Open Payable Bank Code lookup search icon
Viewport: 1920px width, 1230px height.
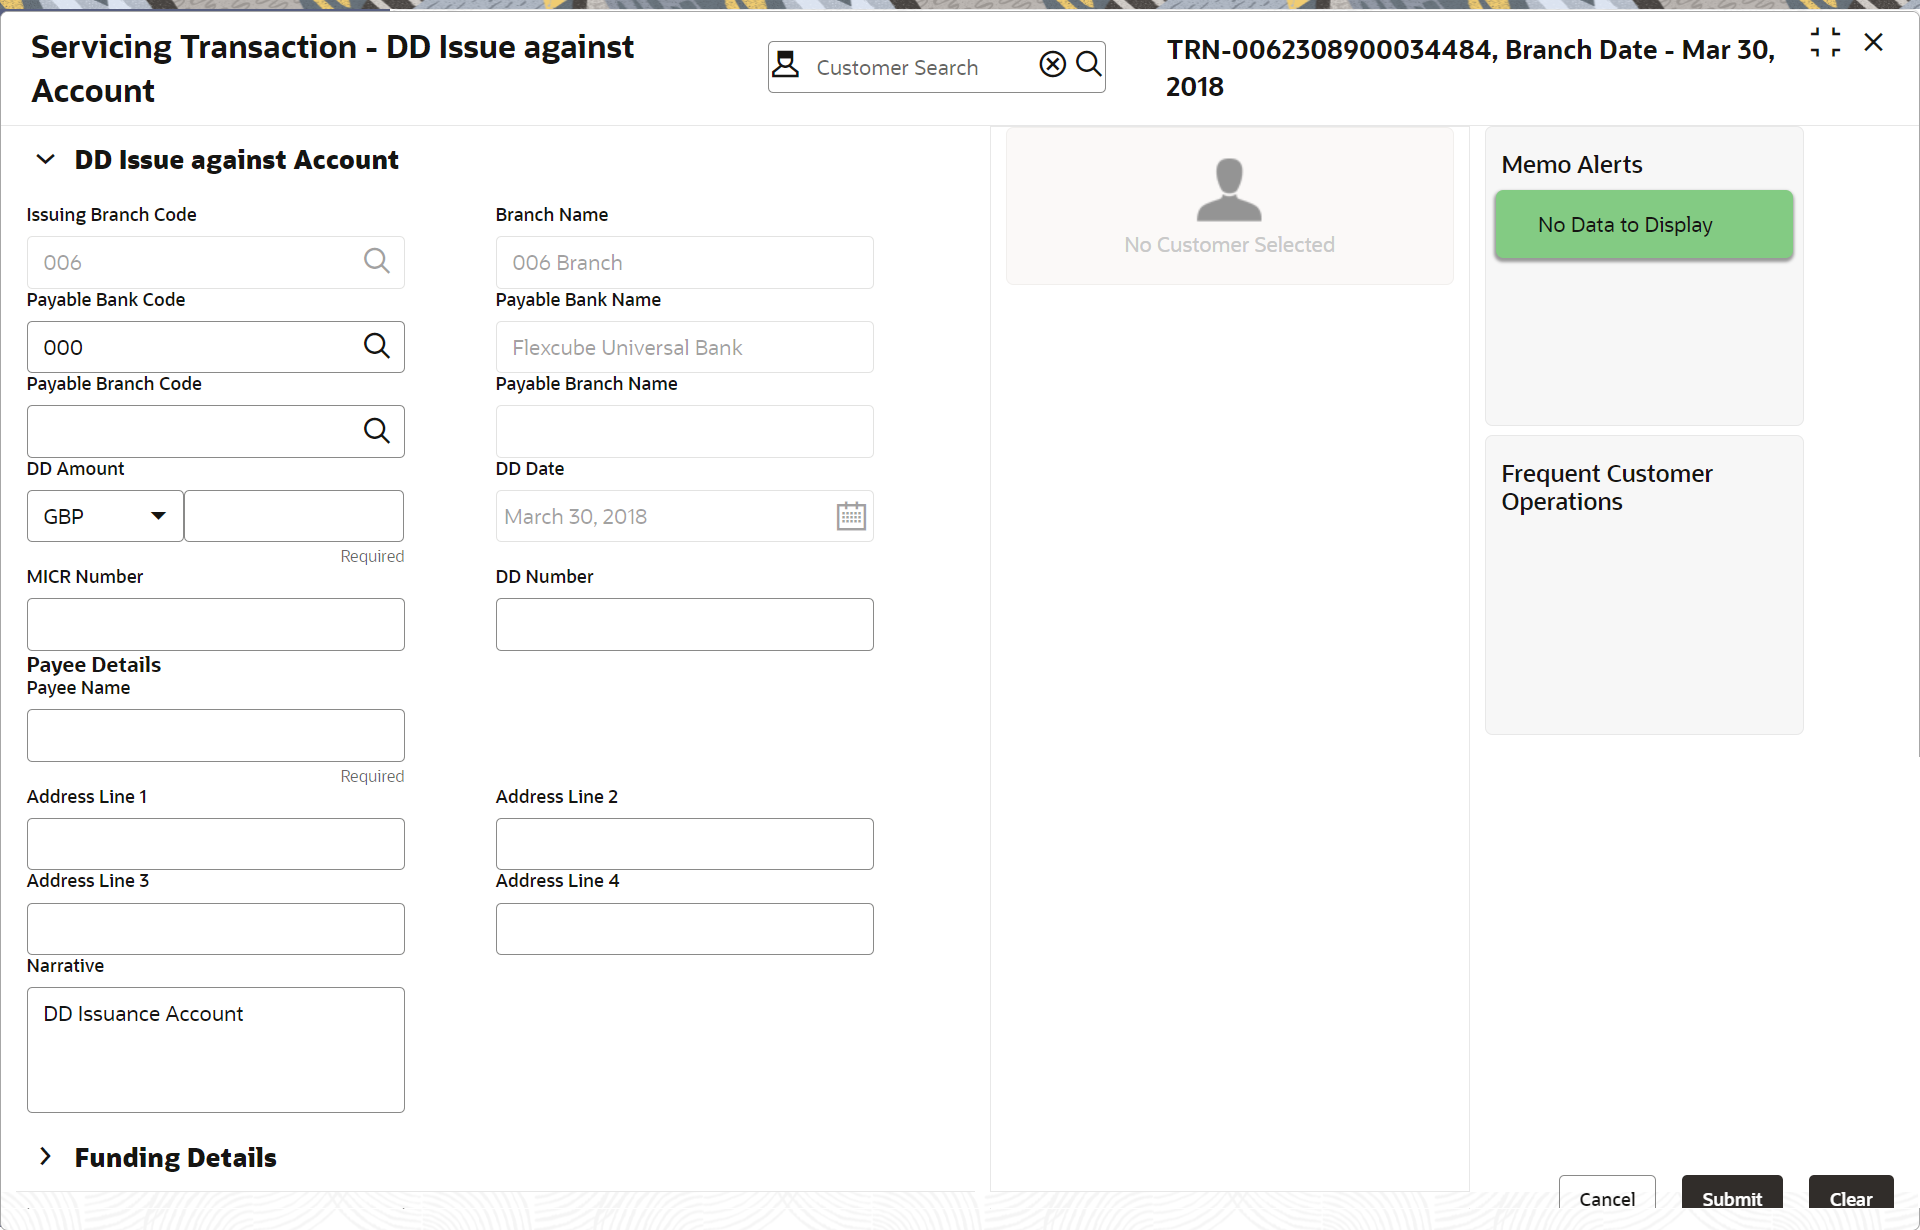376,346
